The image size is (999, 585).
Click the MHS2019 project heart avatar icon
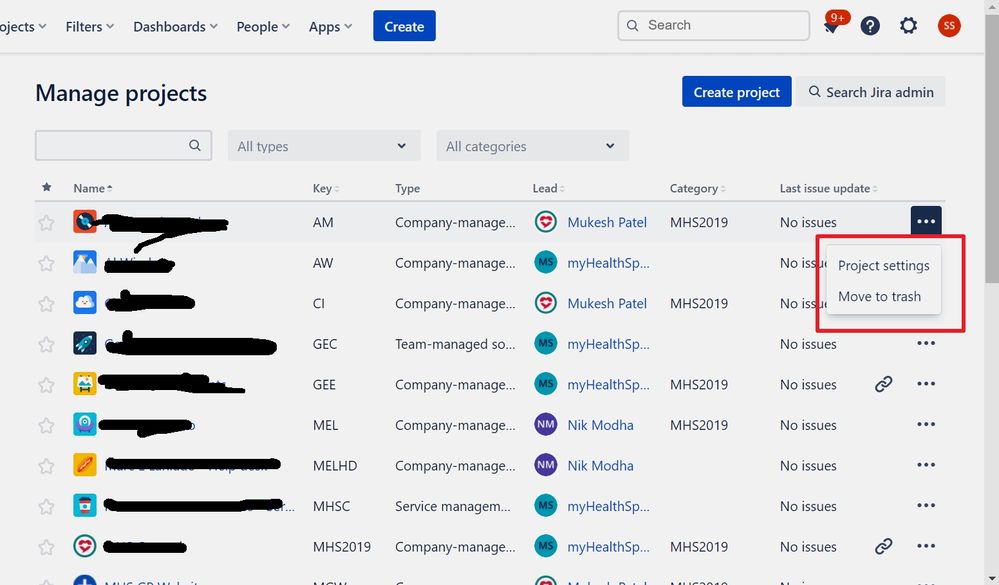[x=85, y=546]
